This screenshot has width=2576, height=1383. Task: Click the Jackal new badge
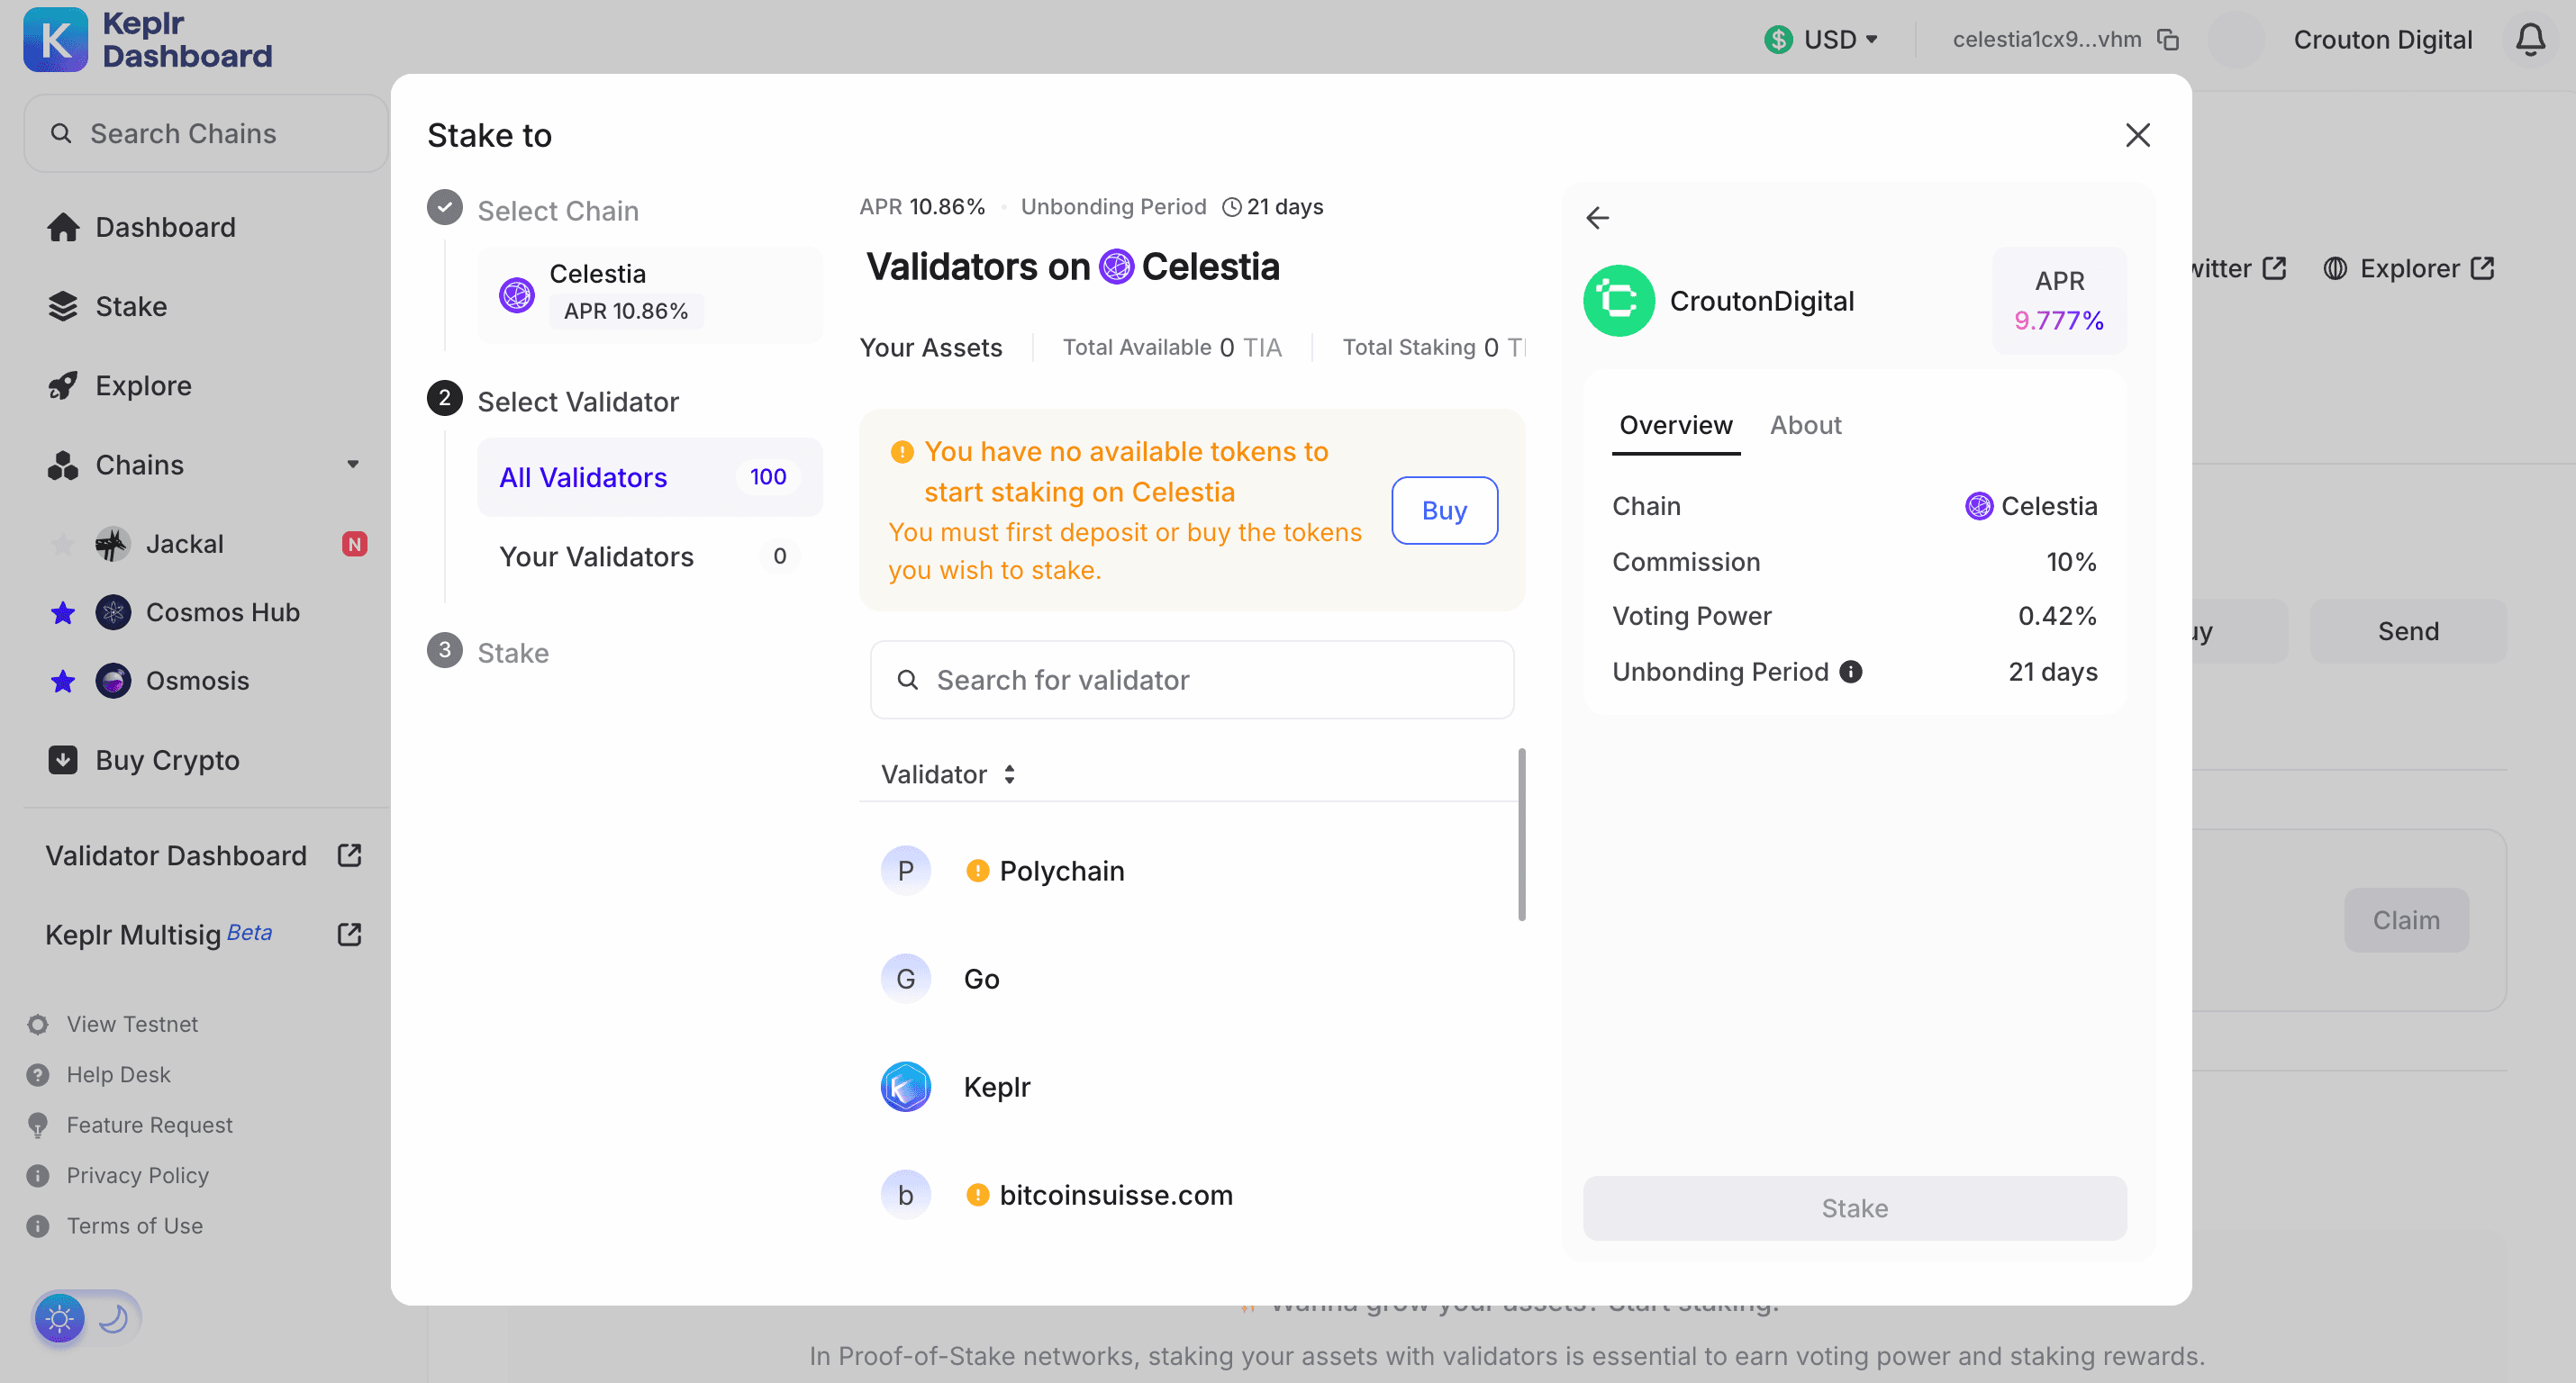click(354, 544)
